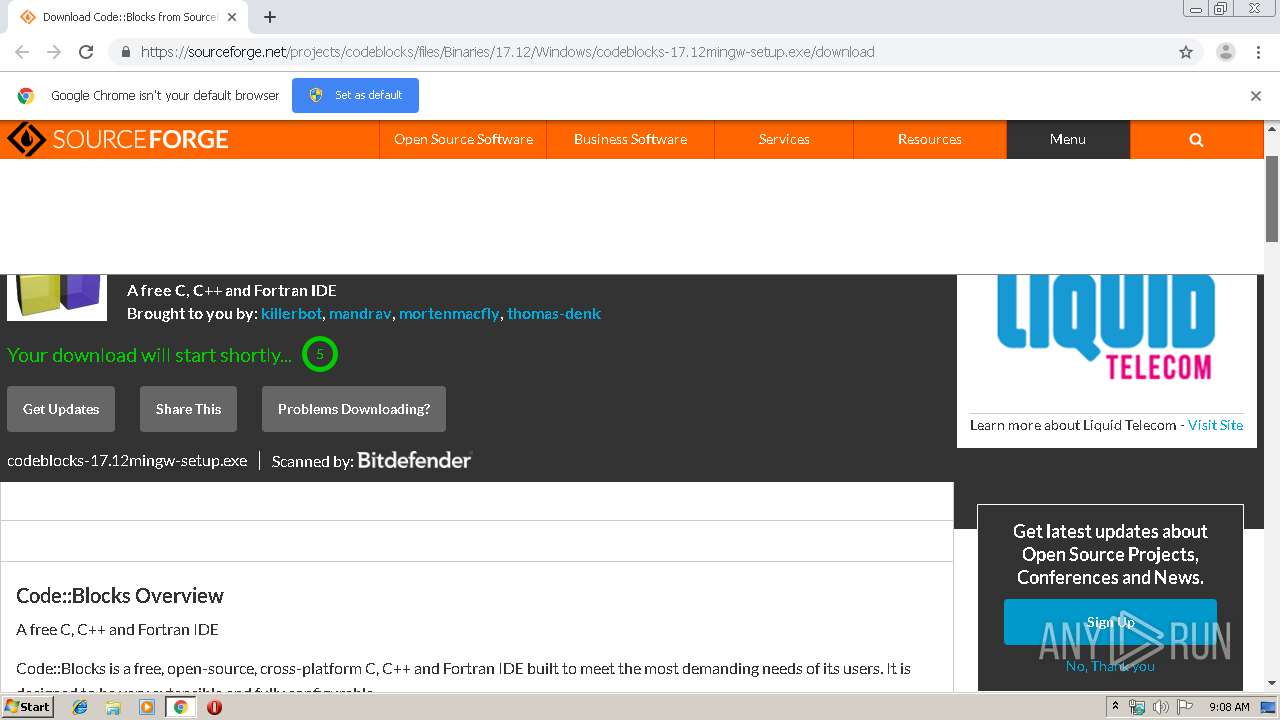The height and width of the screenshot is (720, 1280).
Task: Open the Windows Start button
Action: (28, 706)
